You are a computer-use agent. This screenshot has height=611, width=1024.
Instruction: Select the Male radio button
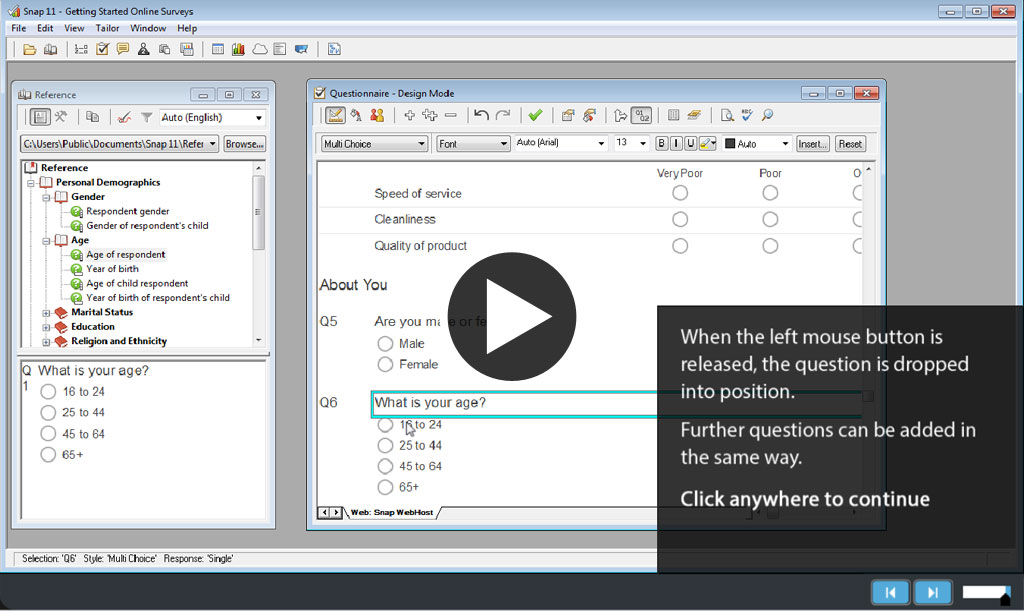[385, 343]
